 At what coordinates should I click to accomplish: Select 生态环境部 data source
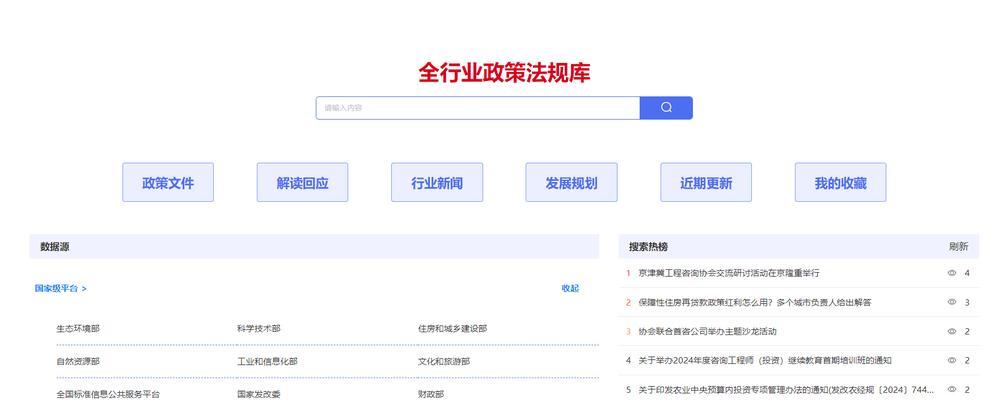click(x=78, y=329)
